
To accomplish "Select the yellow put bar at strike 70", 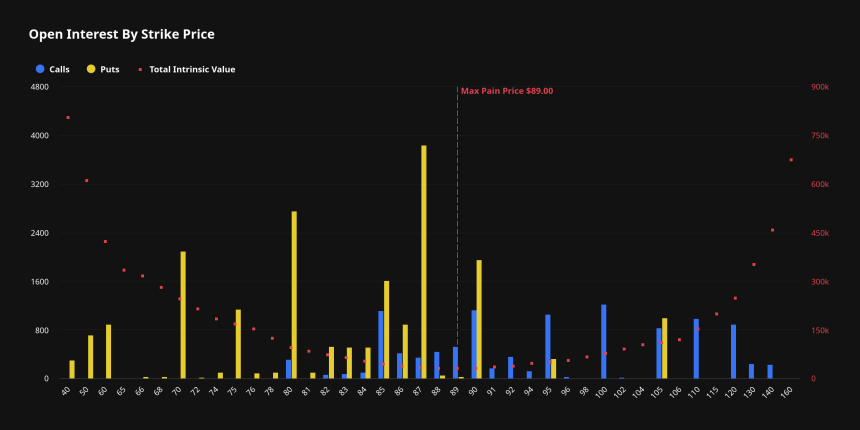I will click(x=183, y=315).
